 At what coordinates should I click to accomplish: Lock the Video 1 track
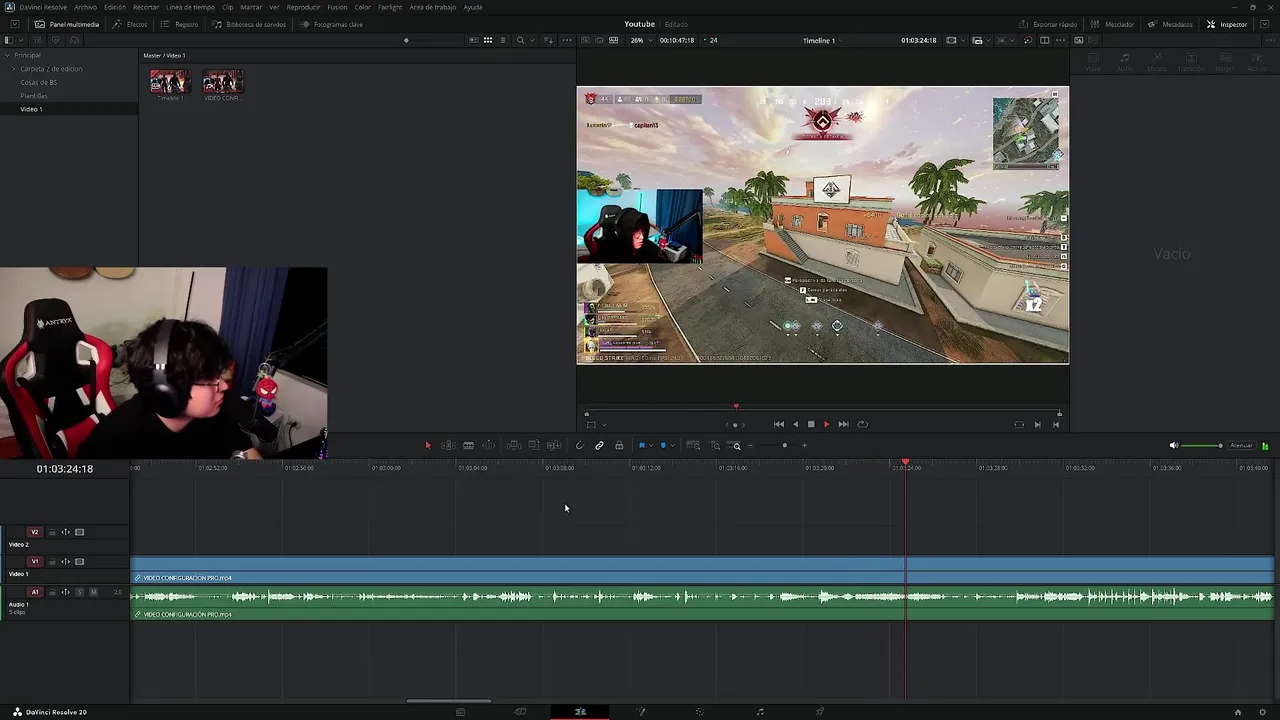coord(52,562)
